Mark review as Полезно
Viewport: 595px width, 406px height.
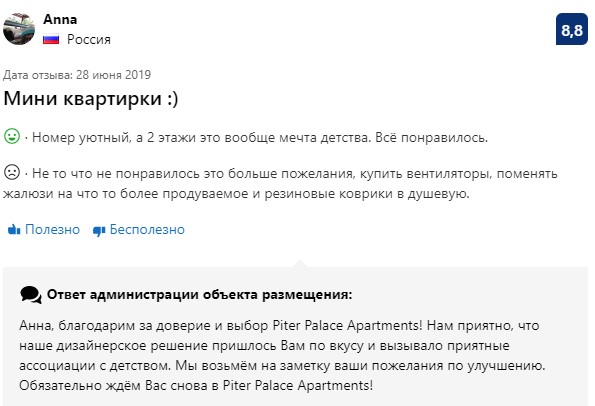click(x=52, y=230)
